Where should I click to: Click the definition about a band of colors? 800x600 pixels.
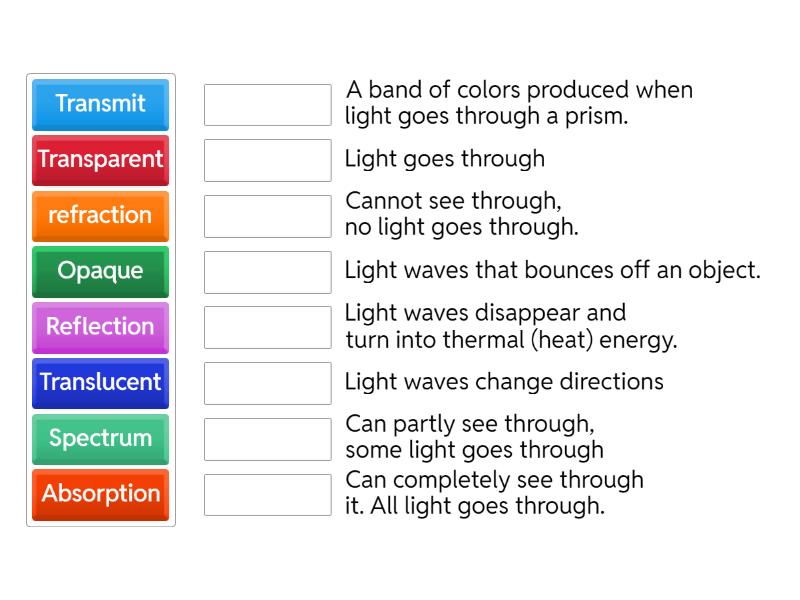pyautogui.click(x=519, y=102)
